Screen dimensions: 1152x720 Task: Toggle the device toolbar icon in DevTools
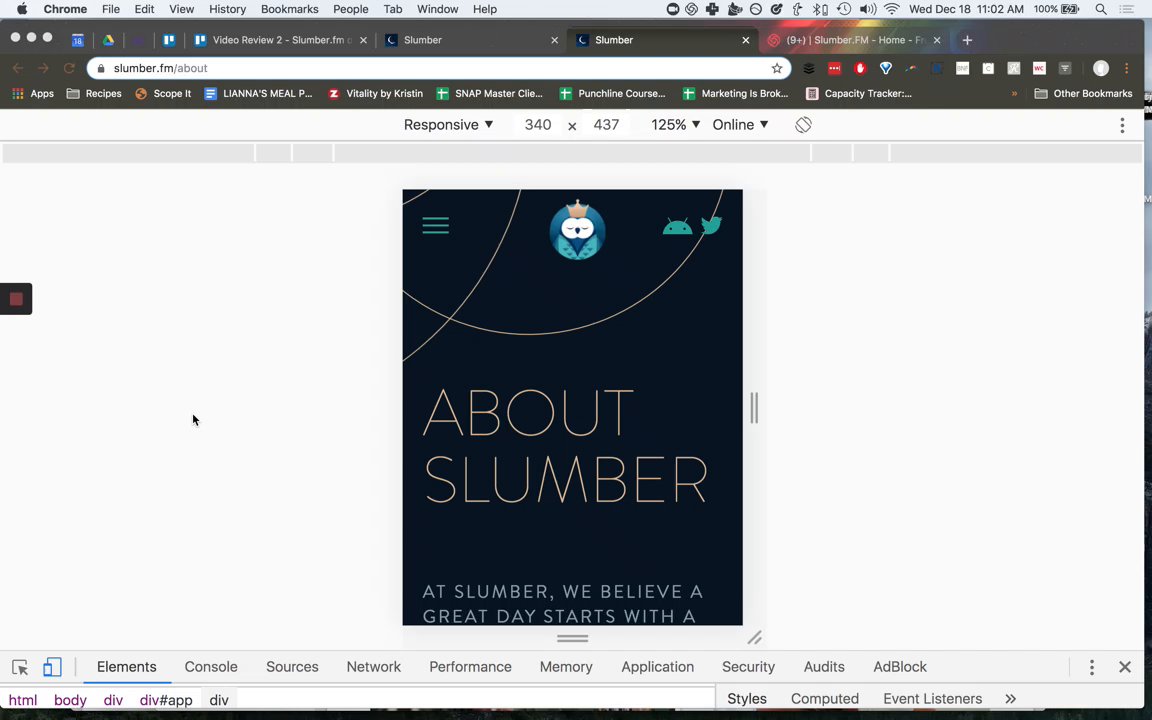pos(51,667)
